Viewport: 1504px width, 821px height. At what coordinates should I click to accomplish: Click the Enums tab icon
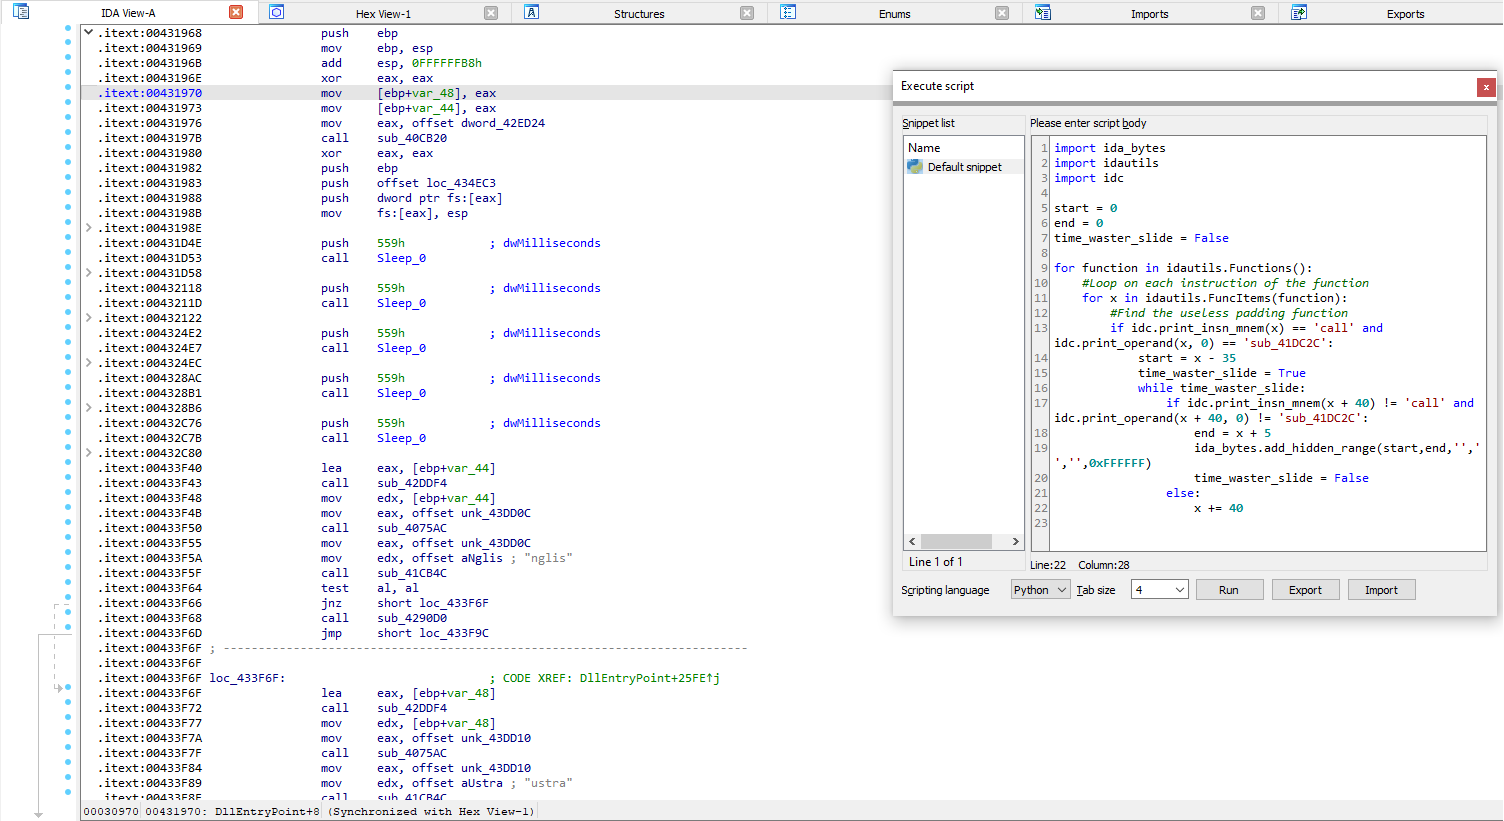pos(788,12)
